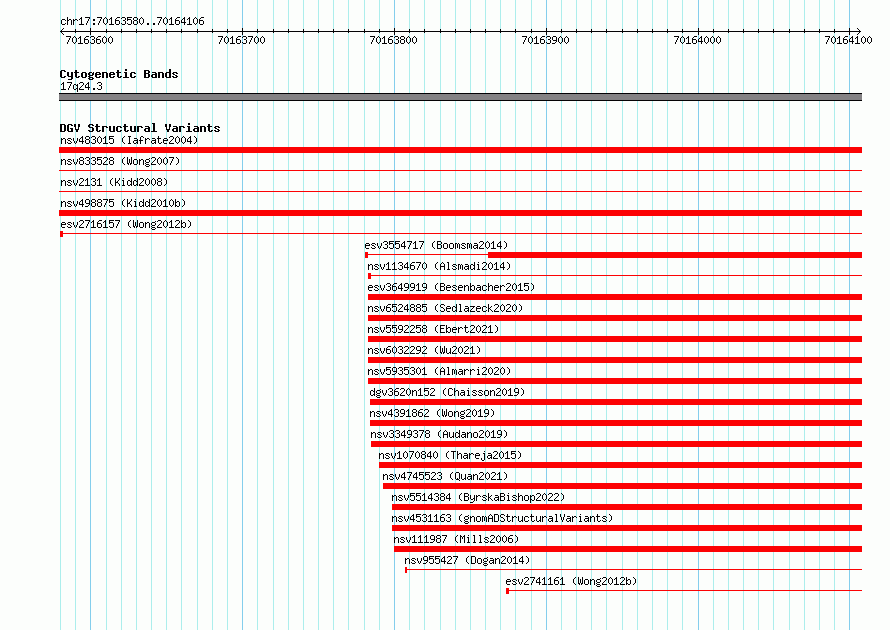Image resolution: width=890 pixels, height=630 pixels.
Task: Click the DGV Structural Variants track title
Action: (140, 128)
